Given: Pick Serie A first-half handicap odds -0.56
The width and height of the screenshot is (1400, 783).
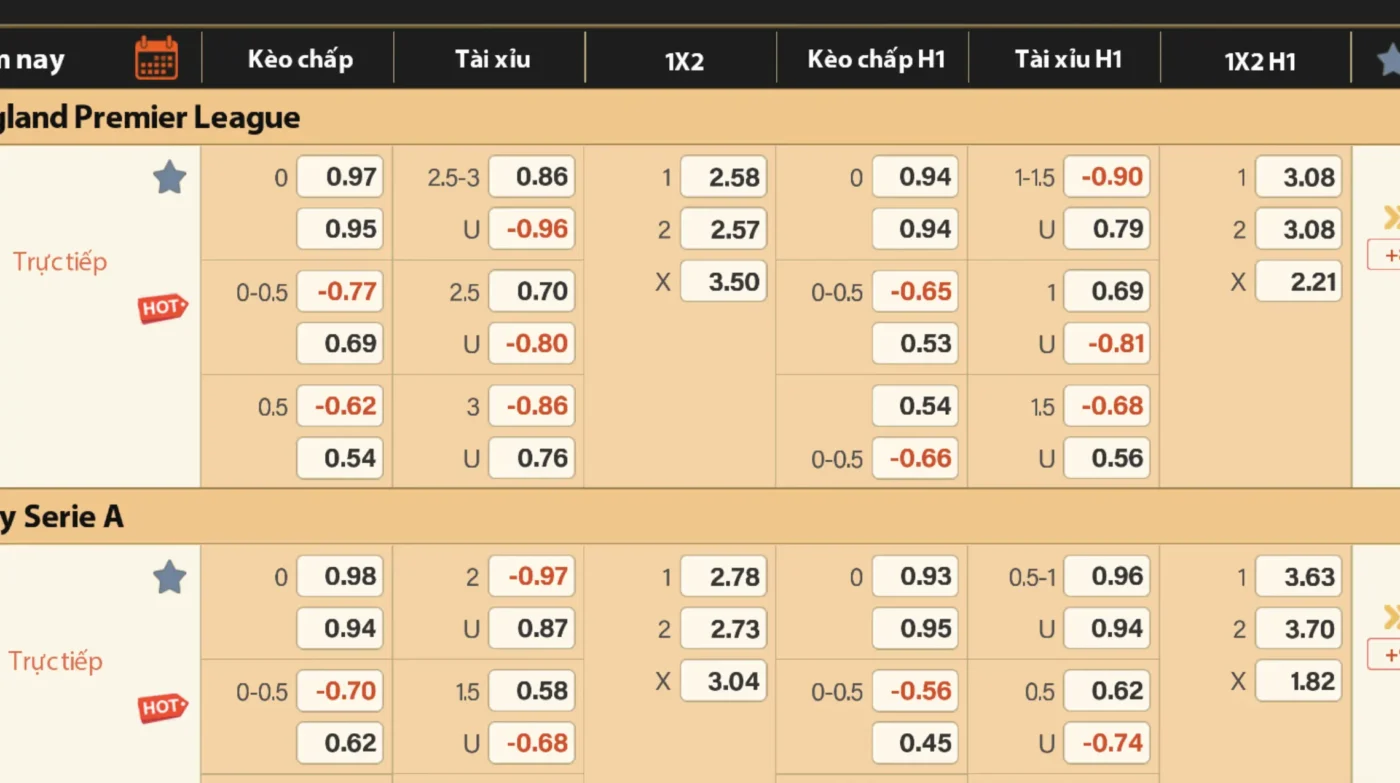Looking at the screenshot, I should (x=916, y=690).
